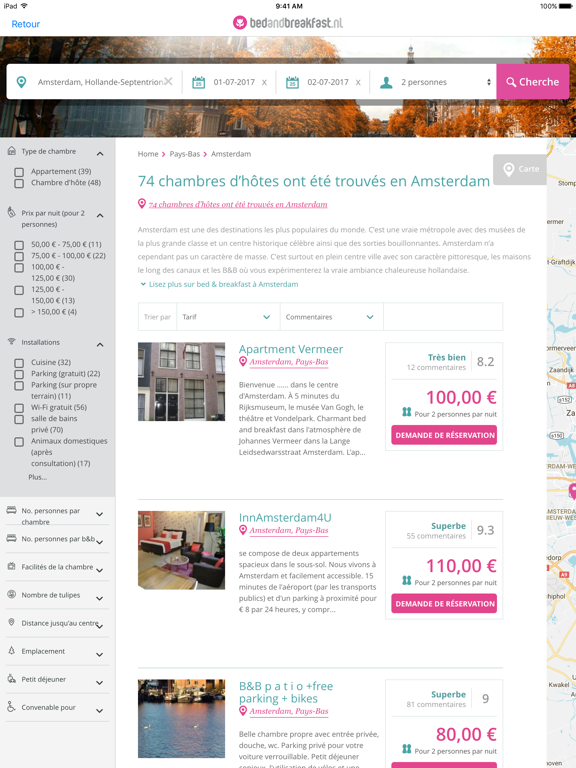
Task: Click the Installations wifi icon
Action: (12, 341)
